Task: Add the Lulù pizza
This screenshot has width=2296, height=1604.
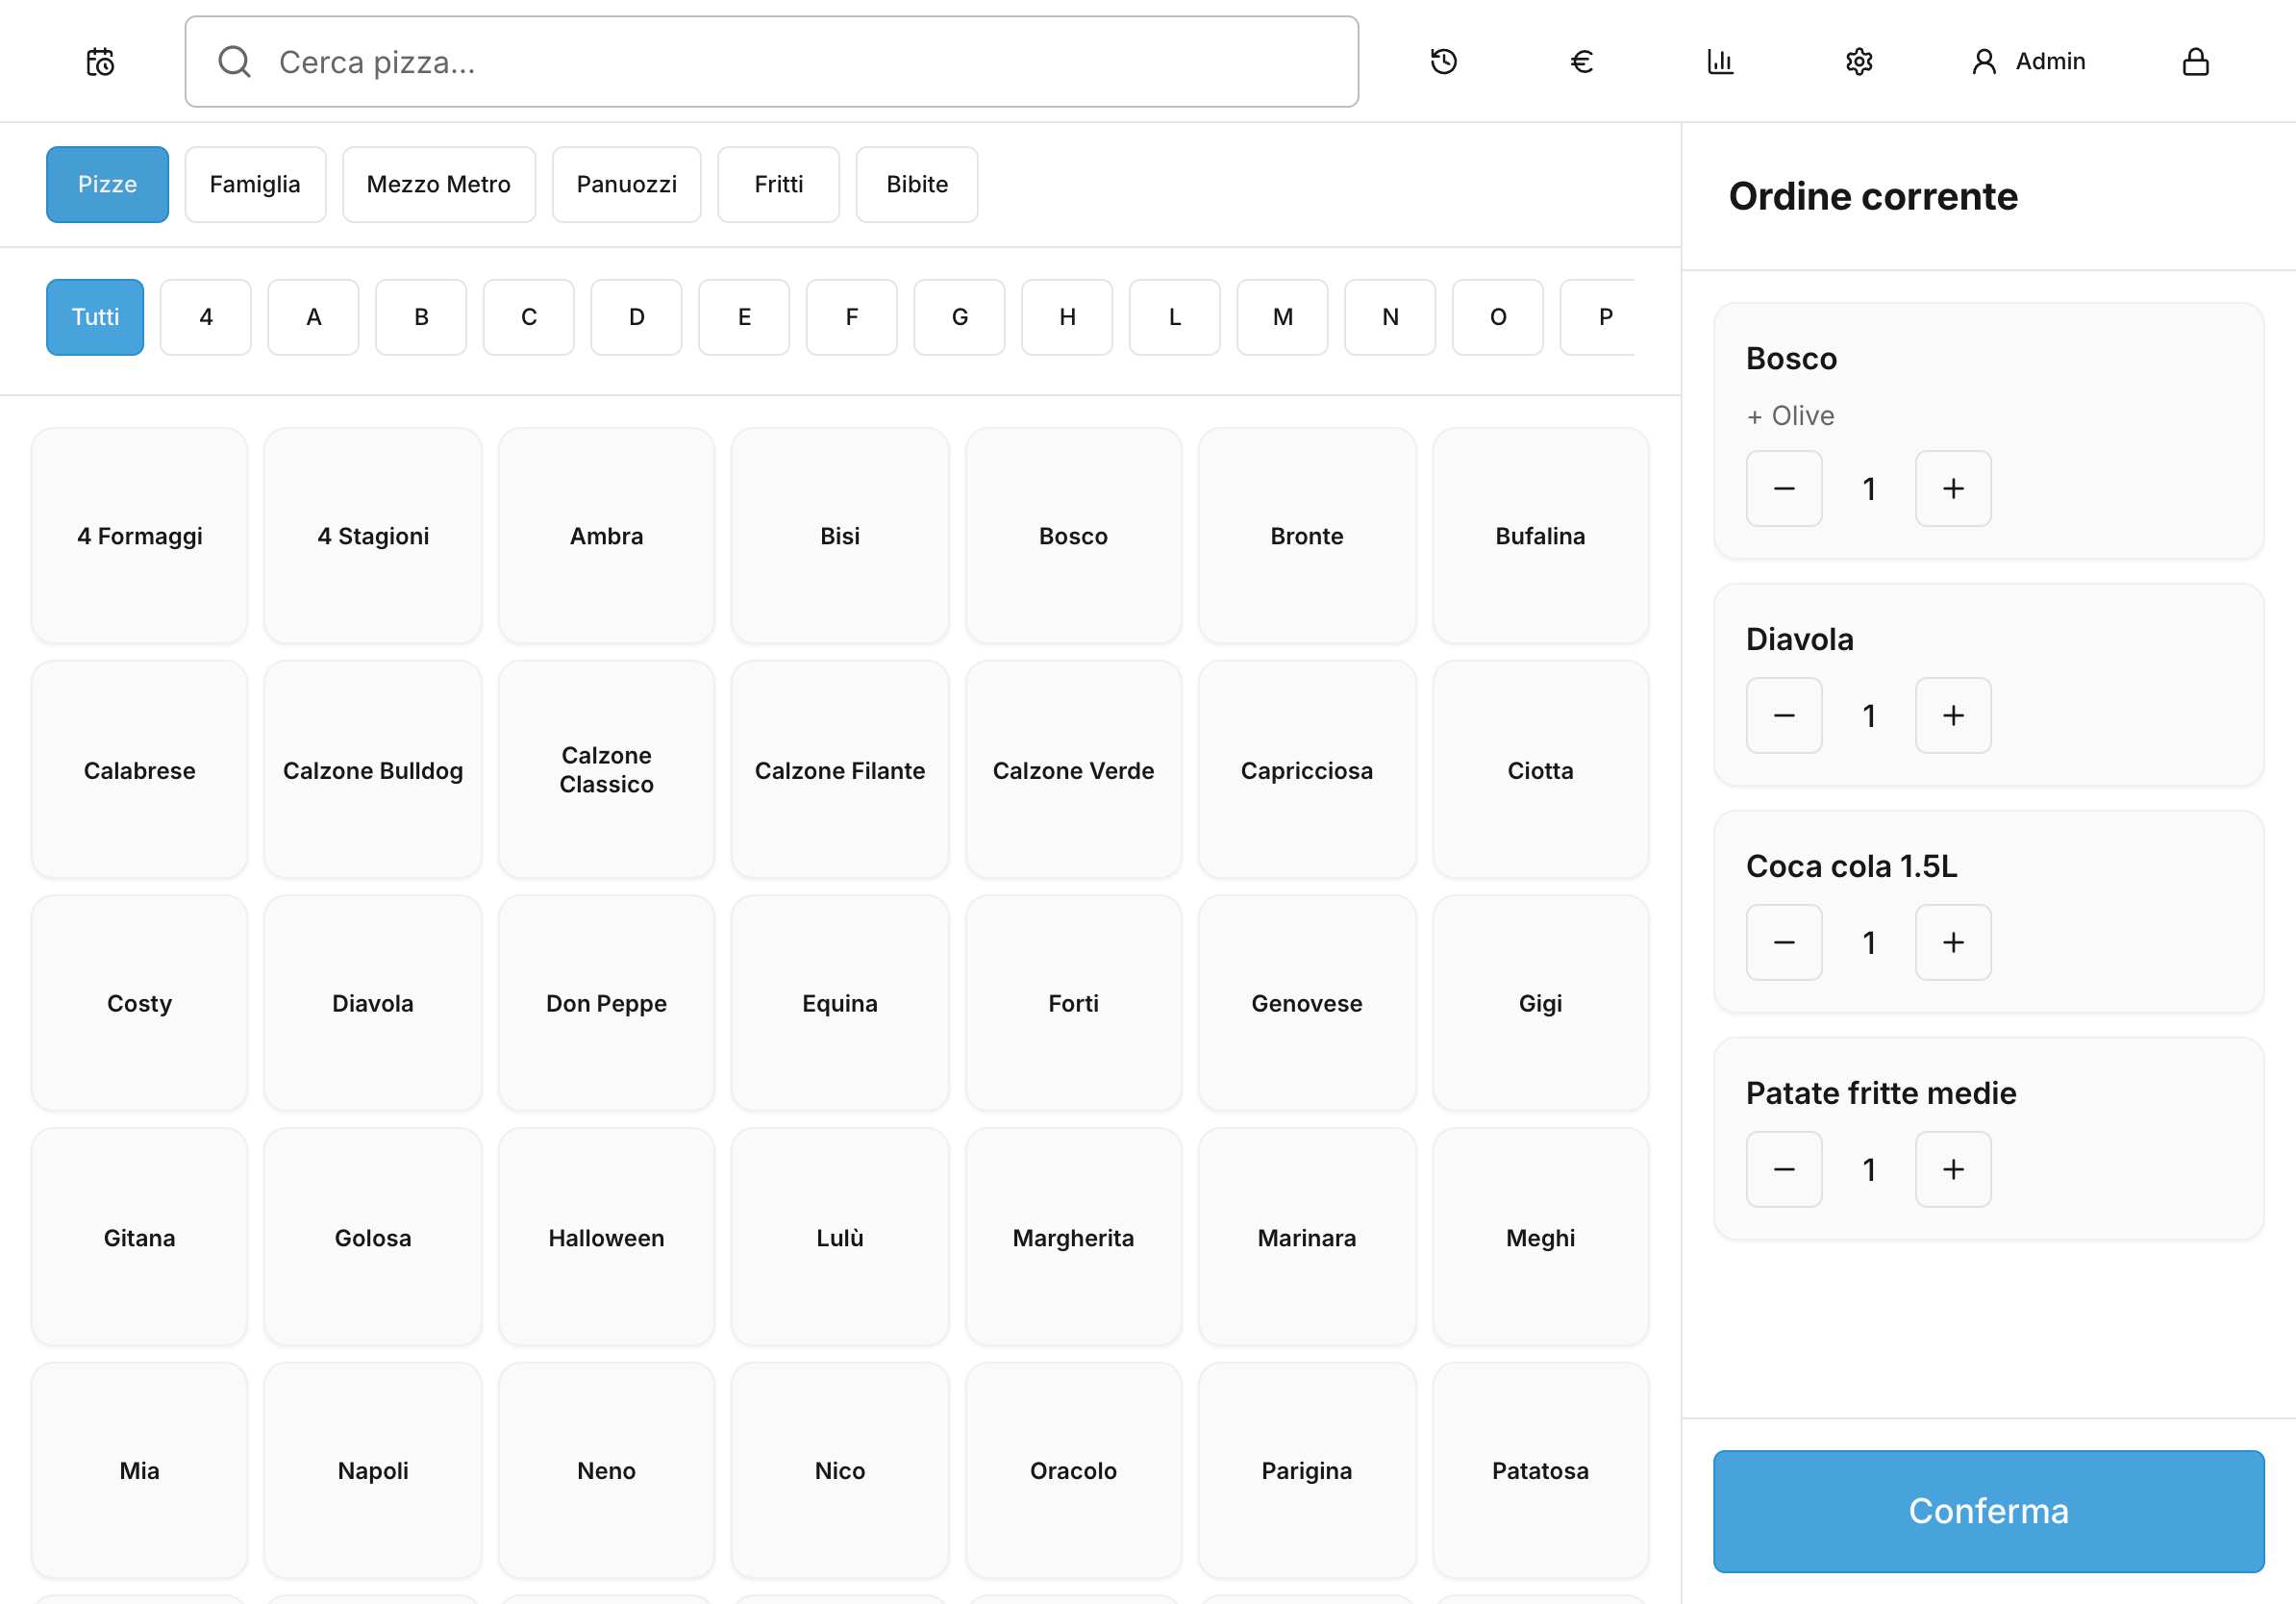Action: (x=840, y=1238)
